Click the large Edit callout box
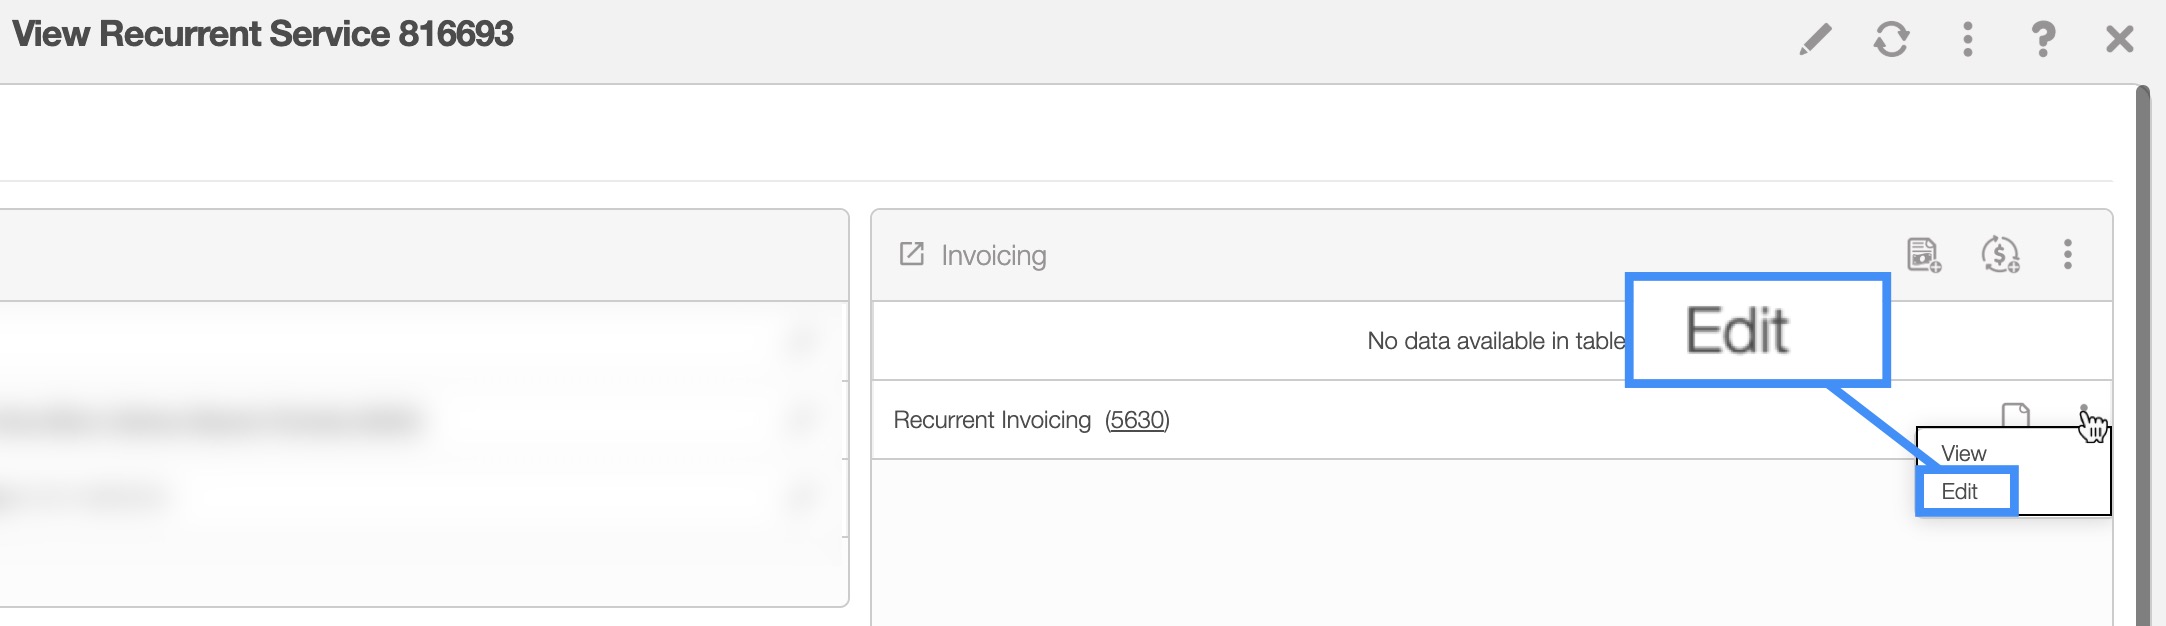The image size is (2166, 626). pyautogui.click(x=1756, y=330)
